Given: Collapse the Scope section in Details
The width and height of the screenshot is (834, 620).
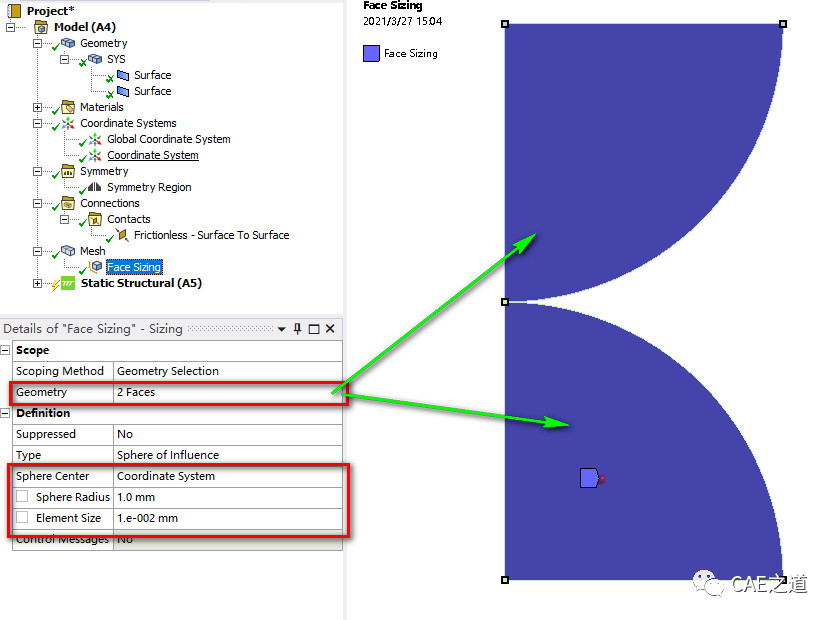Looking at the screenshot, I should pyautogui.click(x=5, y=350).
